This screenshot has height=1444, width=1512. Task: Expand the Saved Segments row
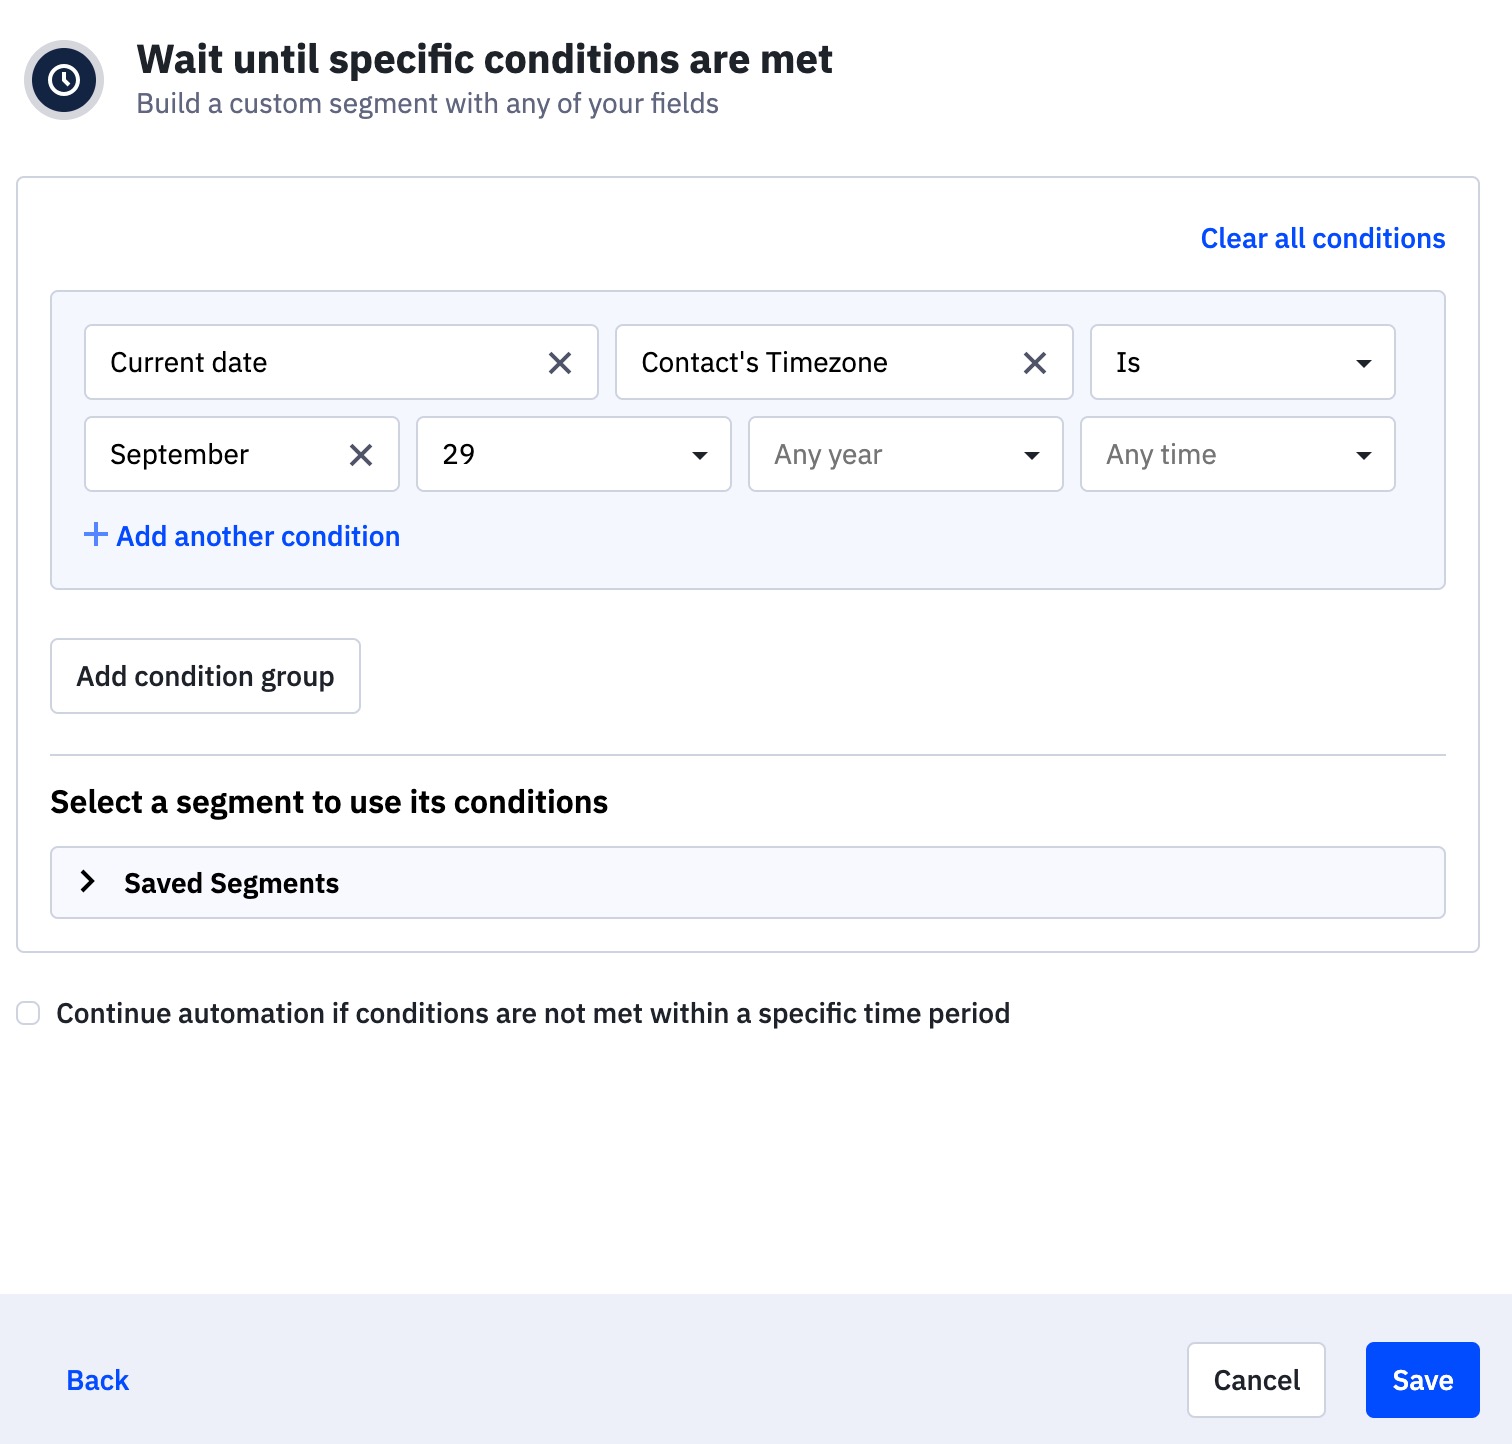point(746,883)
